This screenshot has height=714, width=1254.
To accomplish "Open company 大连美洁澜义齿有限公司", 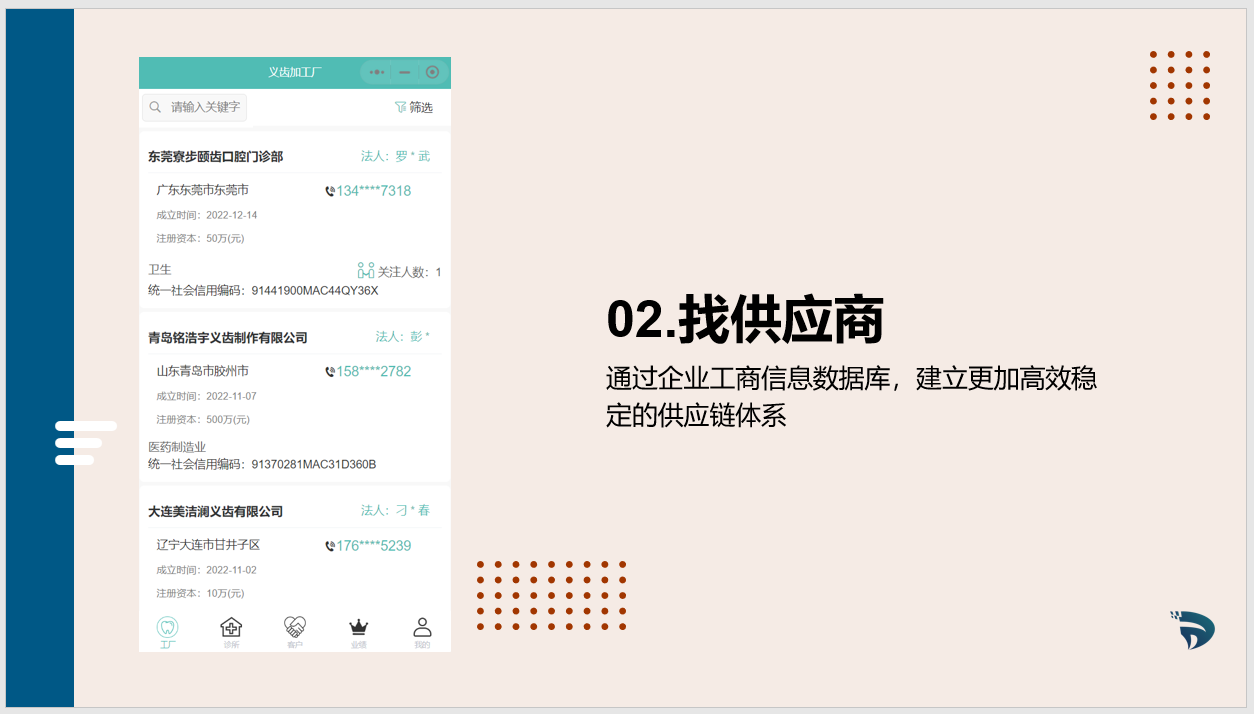I will click(216, 512).
